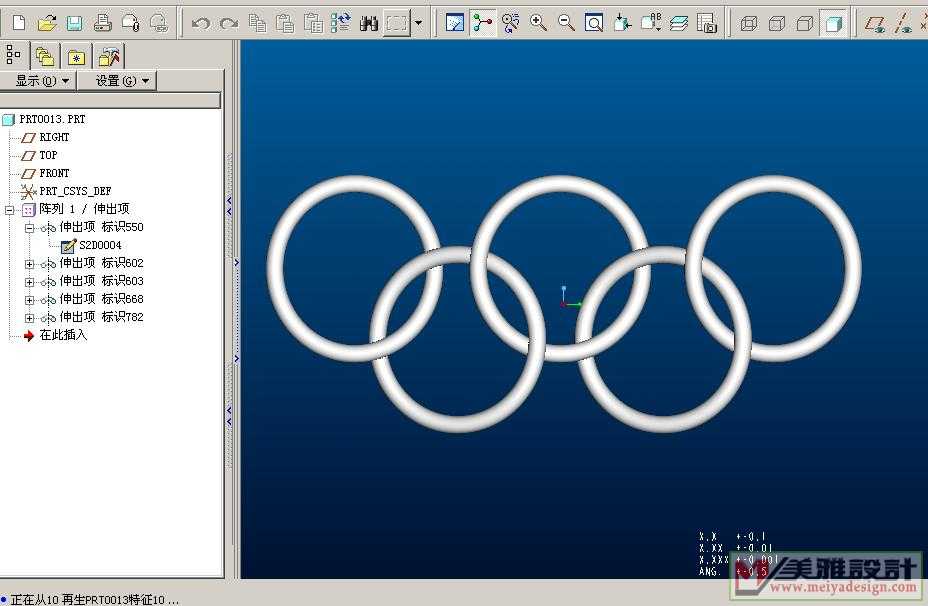Viewport: 928px width, 606px height.
Task: Open the layers tool
Action: click(679, 23)
